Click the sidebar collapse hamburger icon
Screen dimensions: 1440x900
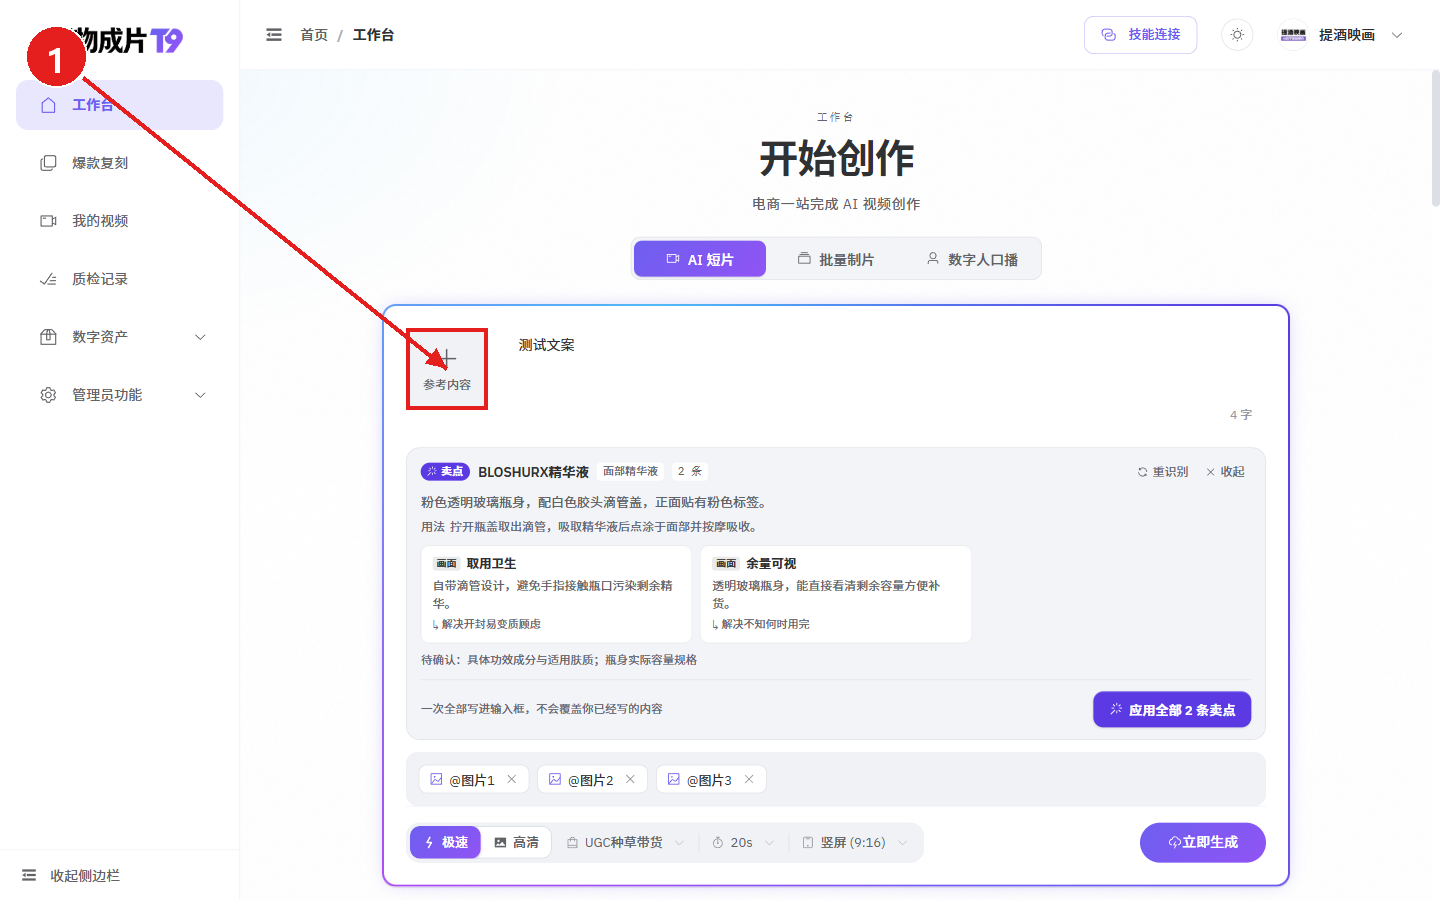(x=274, y=35)
